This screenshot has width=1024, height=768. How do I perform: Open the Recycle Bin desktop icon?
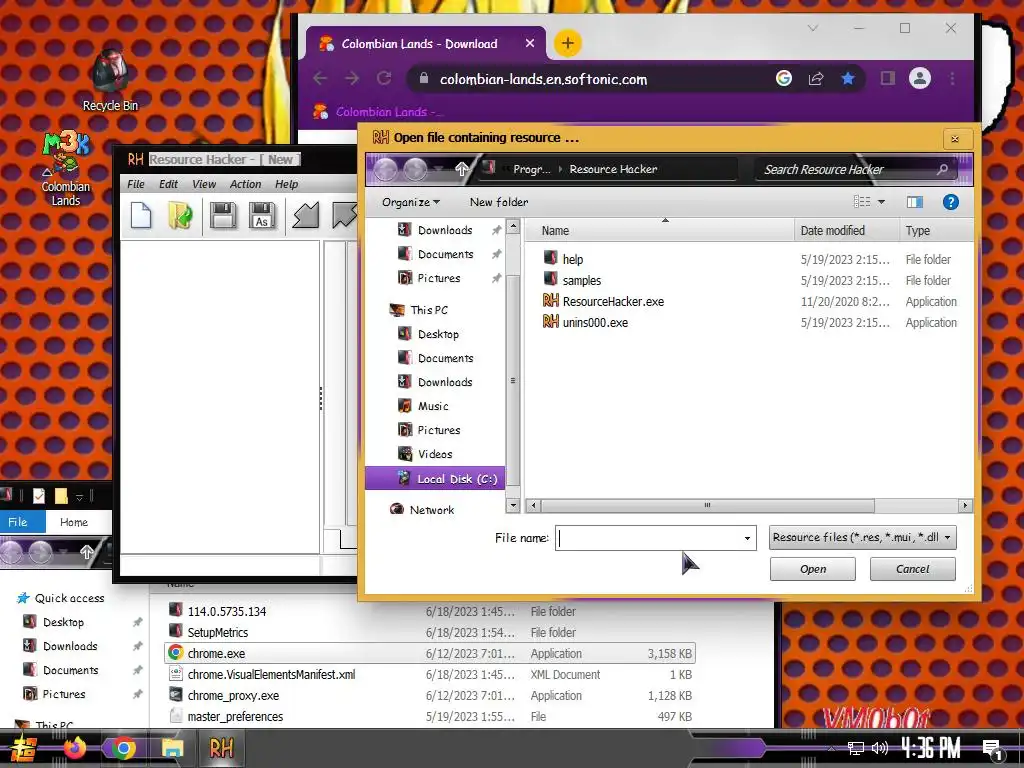coord(110,80)
